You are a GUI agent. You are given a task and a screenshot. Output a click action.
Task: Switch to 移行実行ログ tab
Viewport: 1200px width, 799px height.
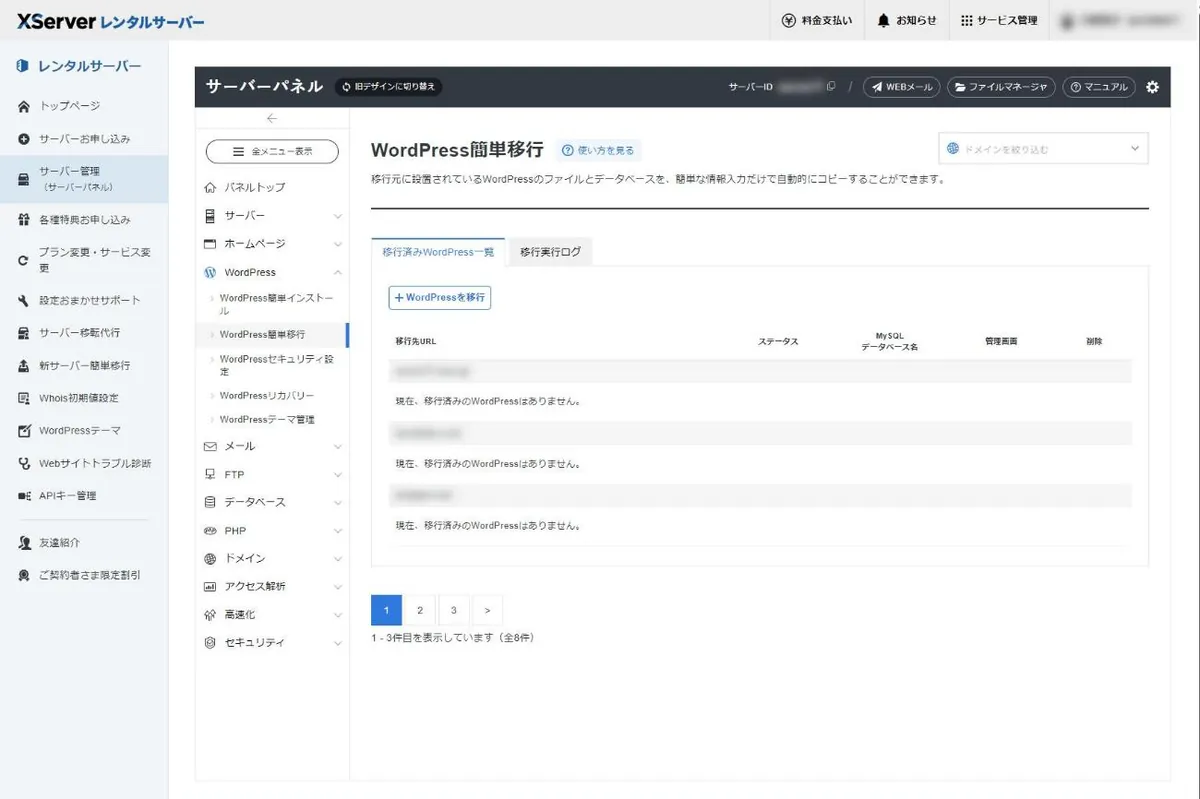[550, 253]
